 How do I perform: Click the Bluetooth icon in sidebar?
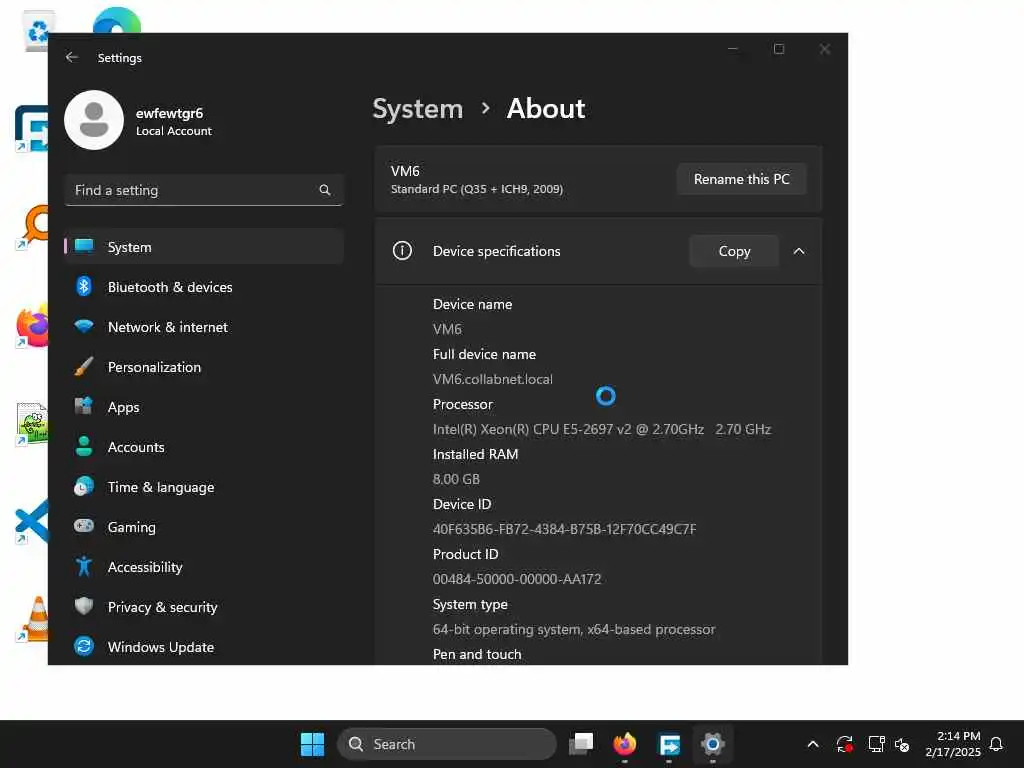[x=84, y=287]
